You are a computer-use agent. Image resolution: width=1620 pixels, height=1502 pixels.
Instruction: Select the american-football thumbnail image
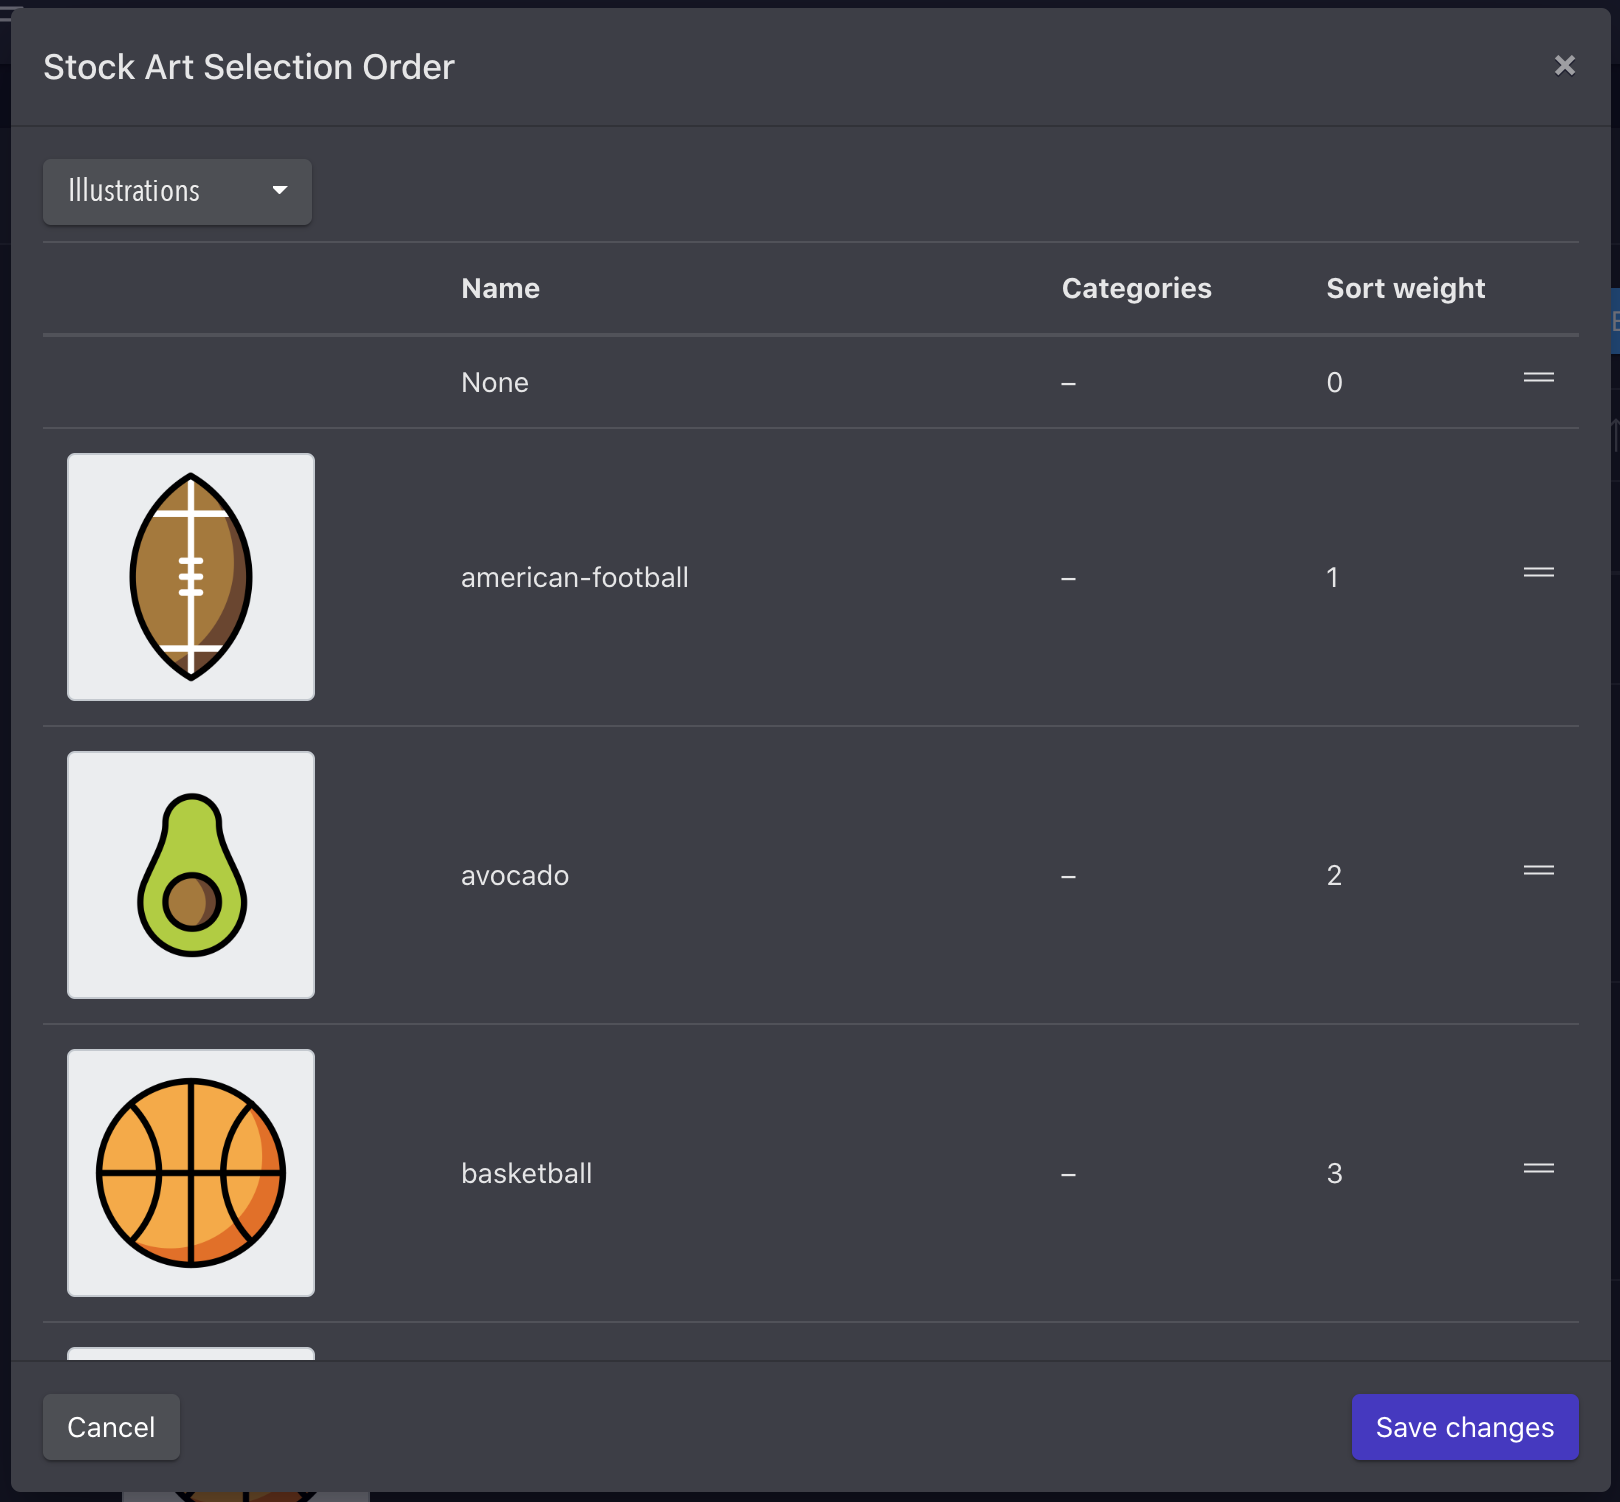tap(191, 577)
